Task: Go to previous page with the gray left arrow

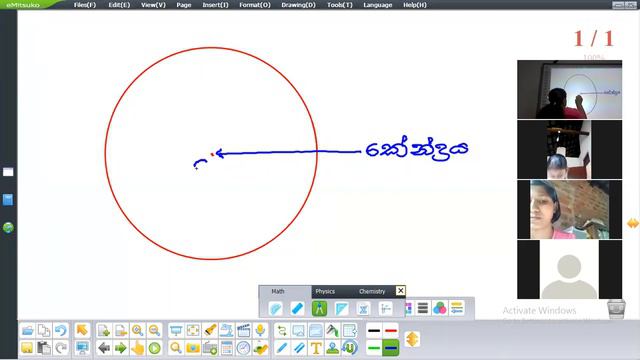Action: 104,348
